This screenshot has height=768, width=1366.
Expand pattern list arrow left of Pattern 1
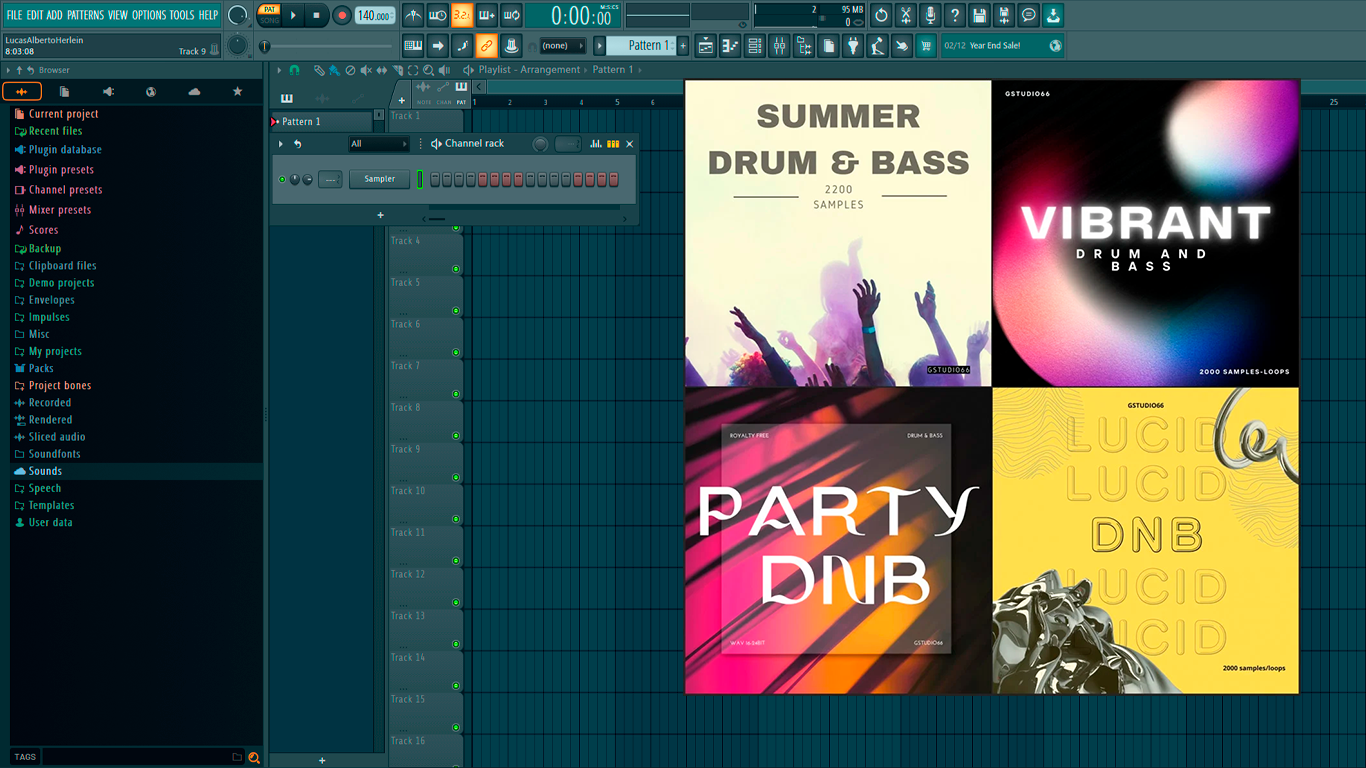pyautogui.click(x=600, y=46)
